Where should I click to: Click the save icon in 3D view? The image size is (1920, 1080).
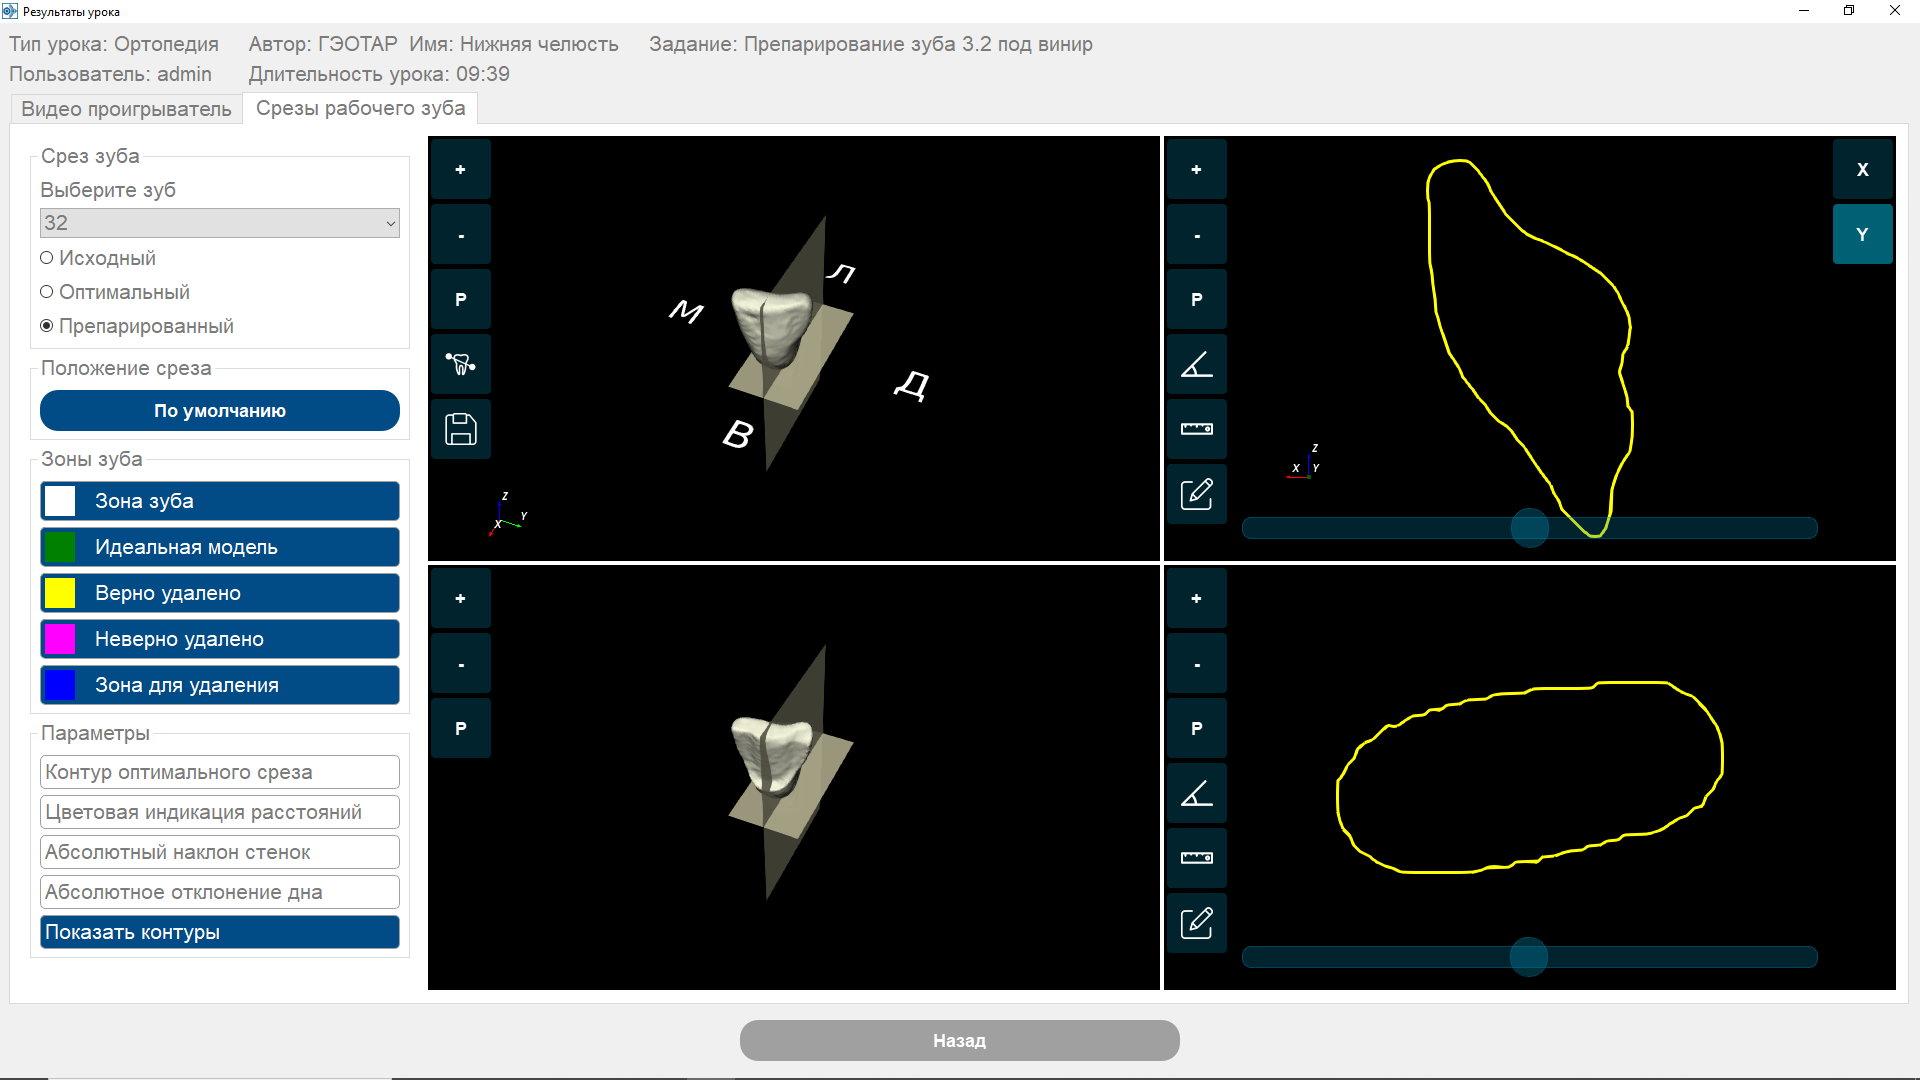click(x=460, y=430)
